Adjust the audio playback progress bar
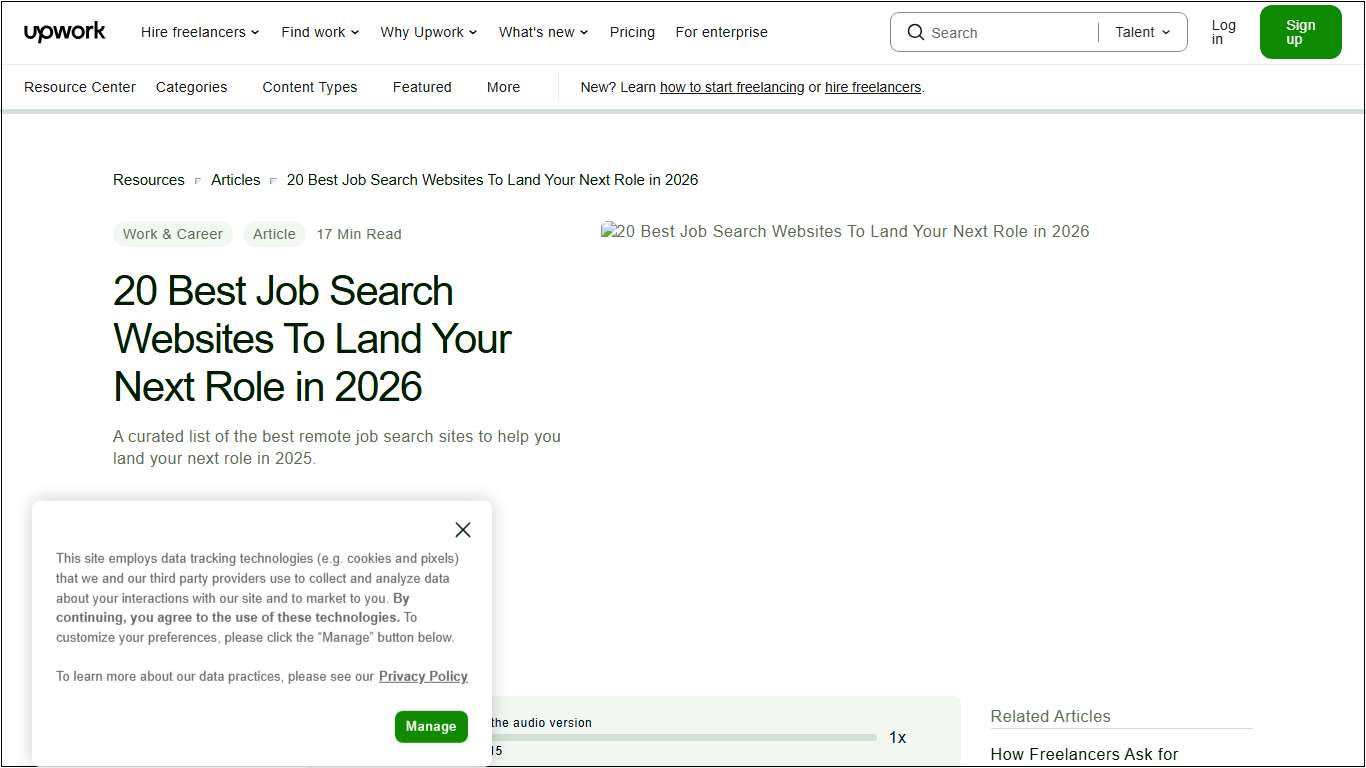The height and width of the screenshot is (768, 1366). tap(685, 737)
